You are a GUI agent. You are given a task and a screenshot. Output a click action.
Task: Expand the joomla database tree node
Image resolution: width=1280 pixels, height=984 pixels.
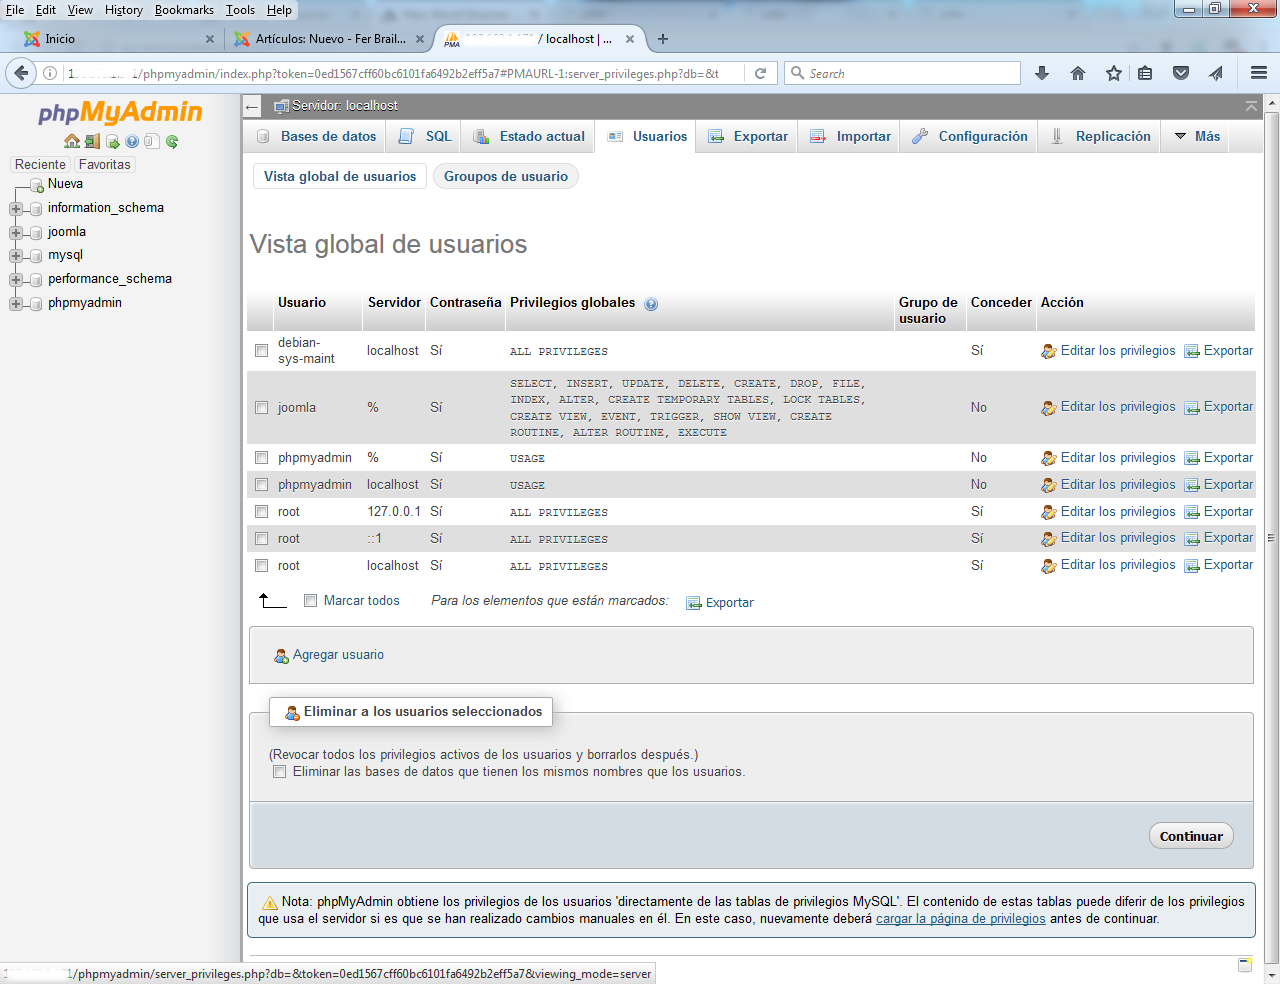[x=16, y=232]
